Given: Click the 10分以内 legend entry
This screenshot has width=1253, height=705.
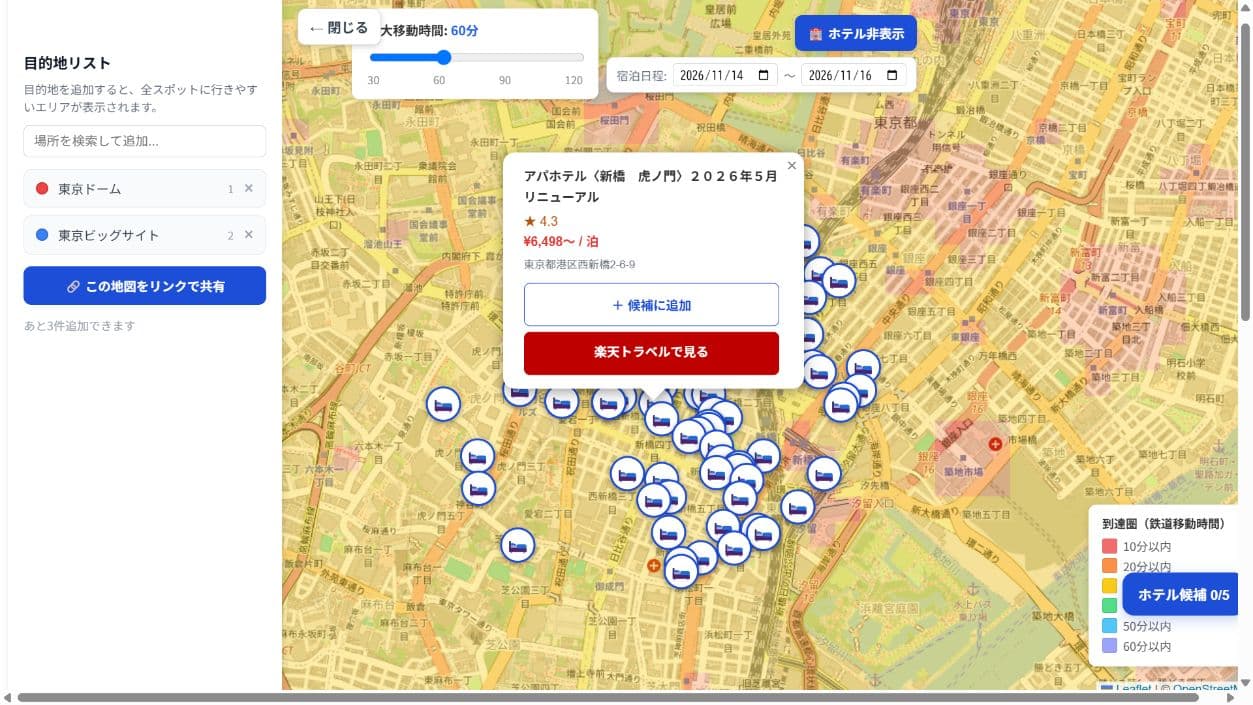Looking at the screenshot, I should click(1137, 546).
